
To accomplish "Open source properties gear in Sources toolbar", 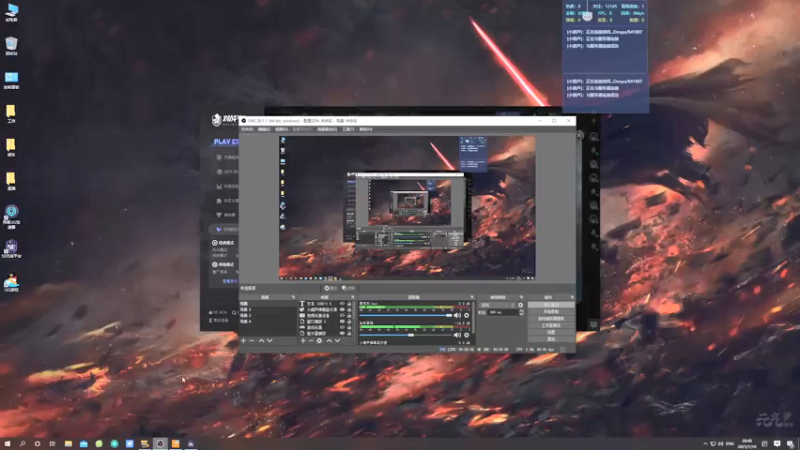I will [319, 340].
